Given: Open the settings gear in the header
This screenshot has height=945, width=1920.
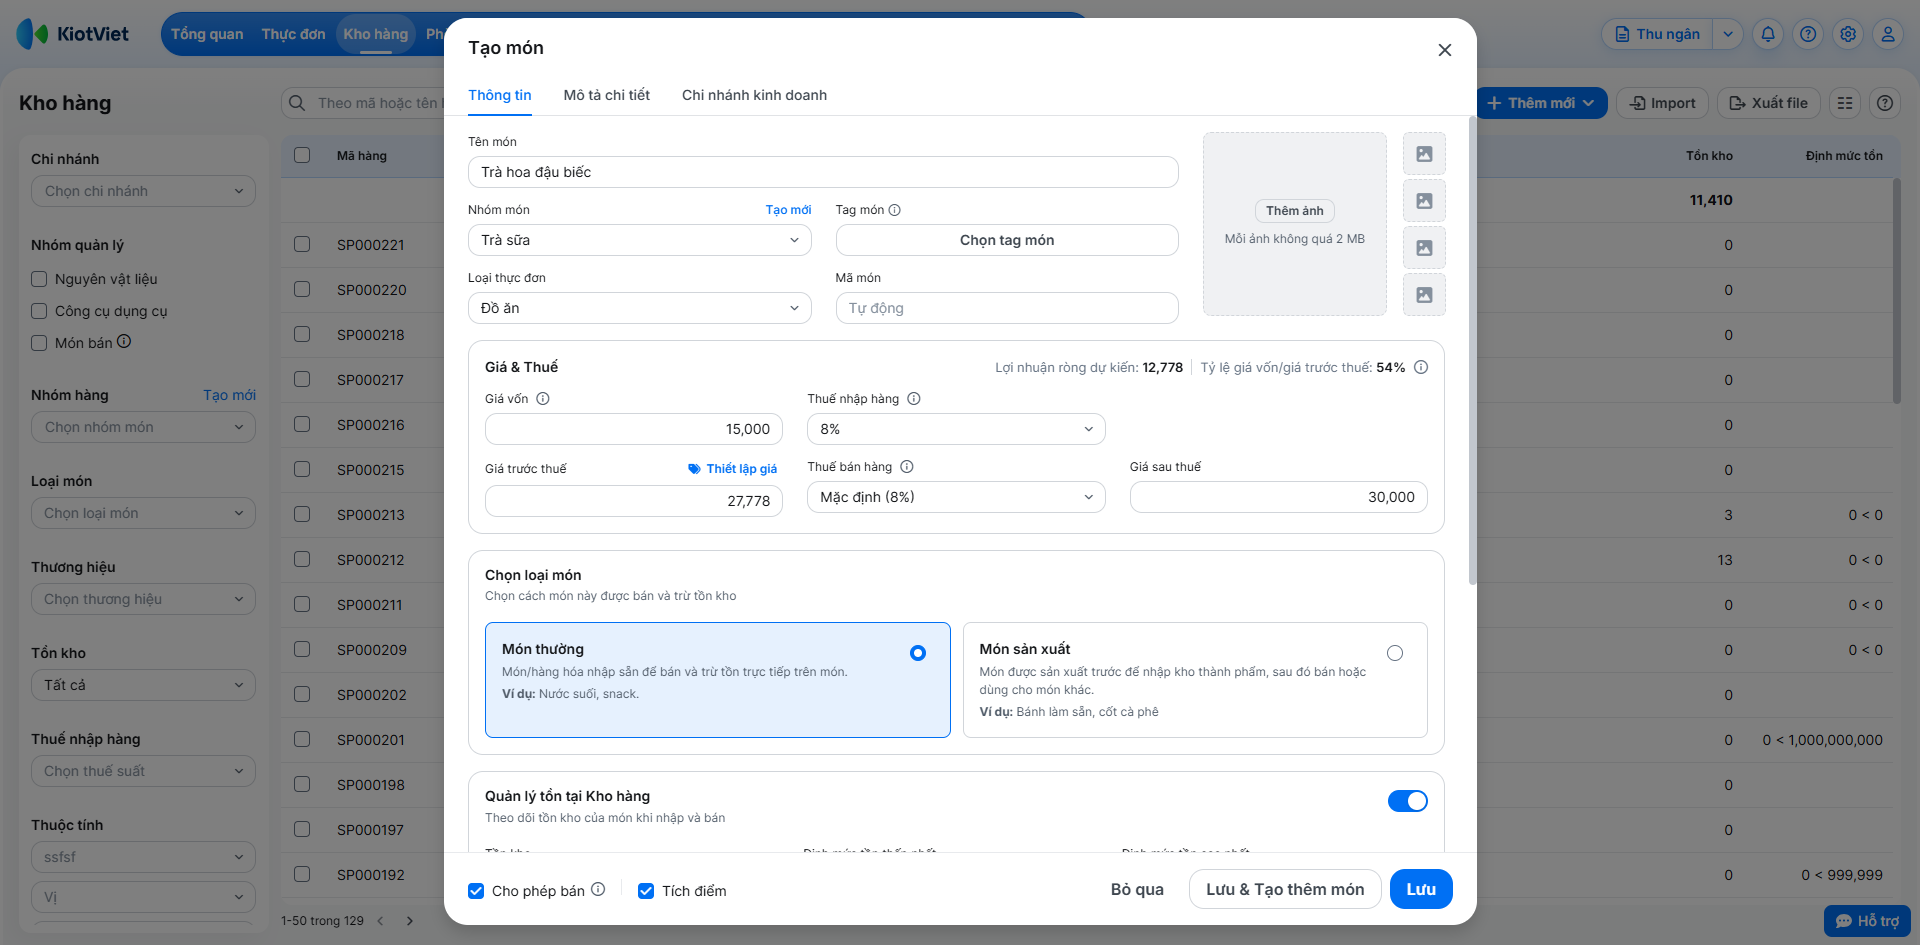Looking at the screenshot, I should (1848, 34).
